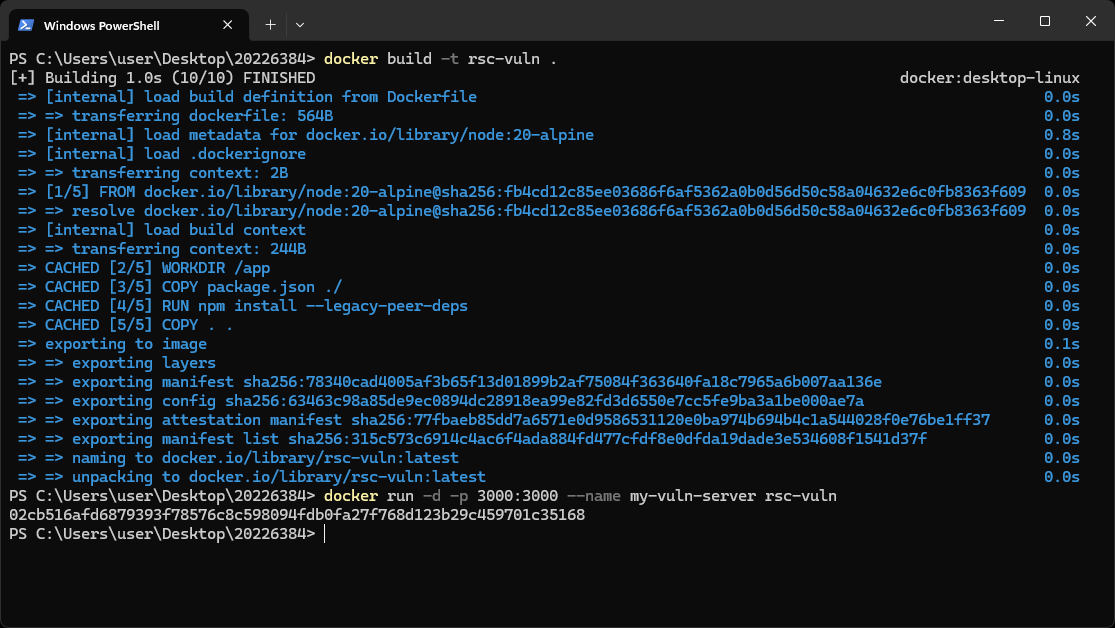This screenshot has width=1115, height=628.
Task: Click 'transferring context: 244B' line
Action: (x=162, y=249)
